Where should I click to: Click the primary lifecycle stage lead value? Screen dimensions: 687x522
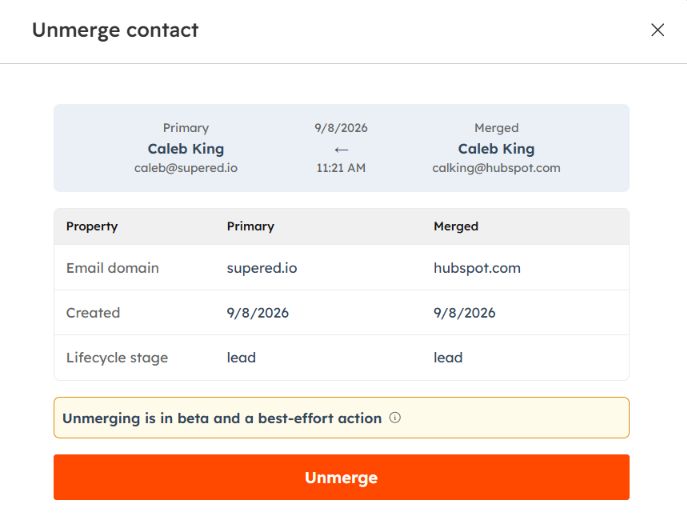tap(241, 358)
